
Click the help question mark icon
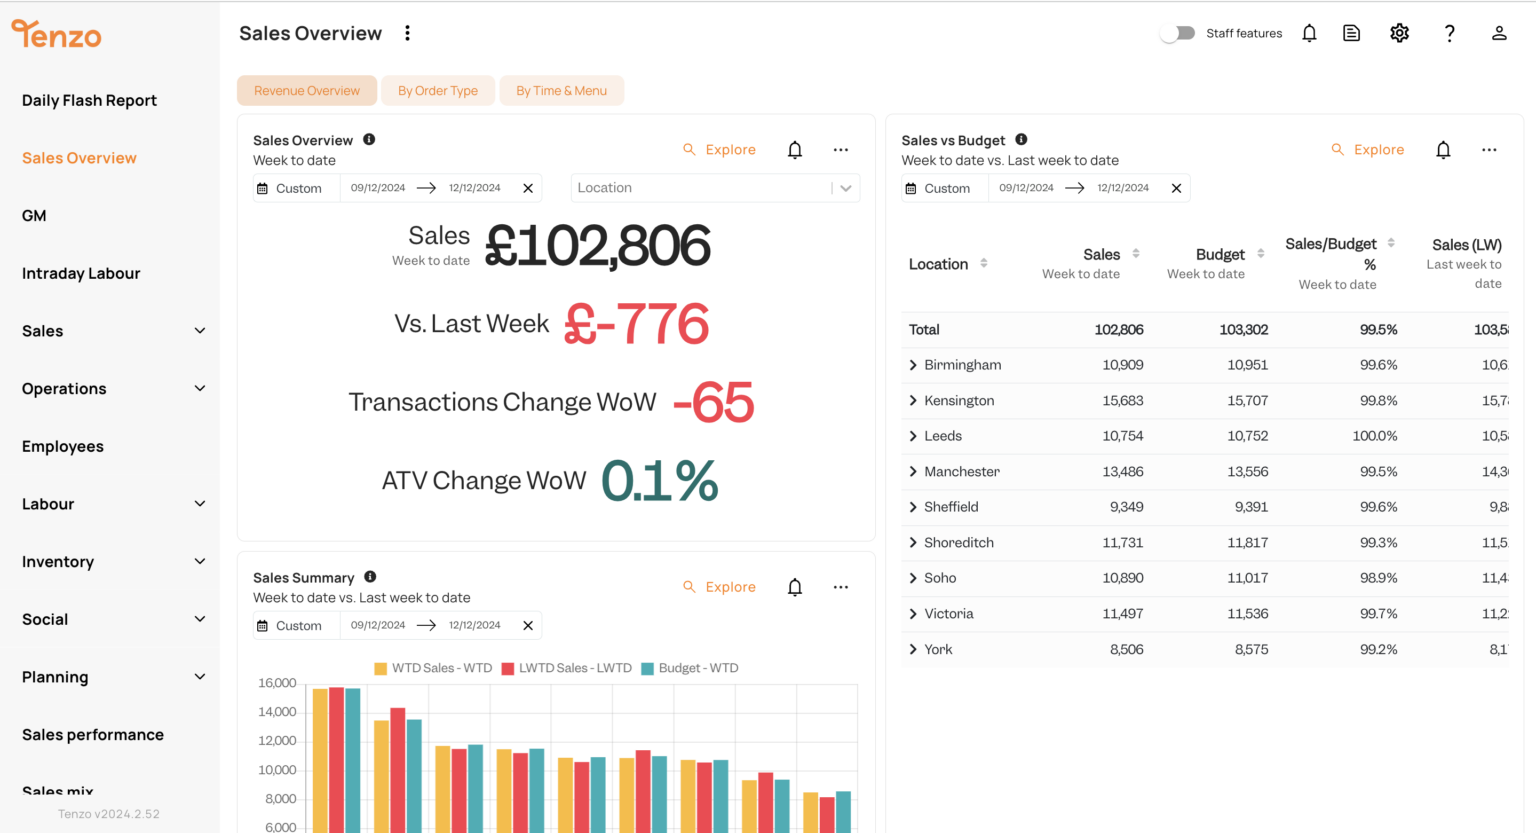tap(1449, 33)
